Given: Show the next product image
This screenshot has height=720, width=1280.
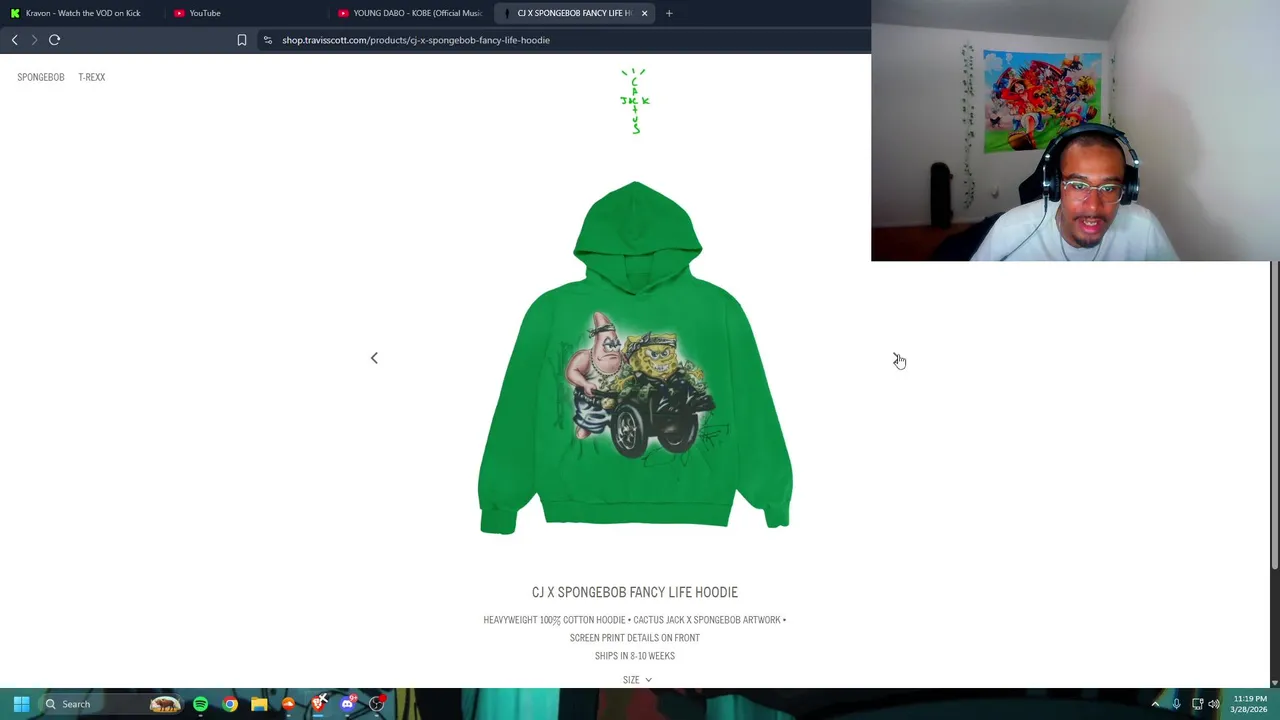Looking at the screenshot, I should [x=896, y=358].
